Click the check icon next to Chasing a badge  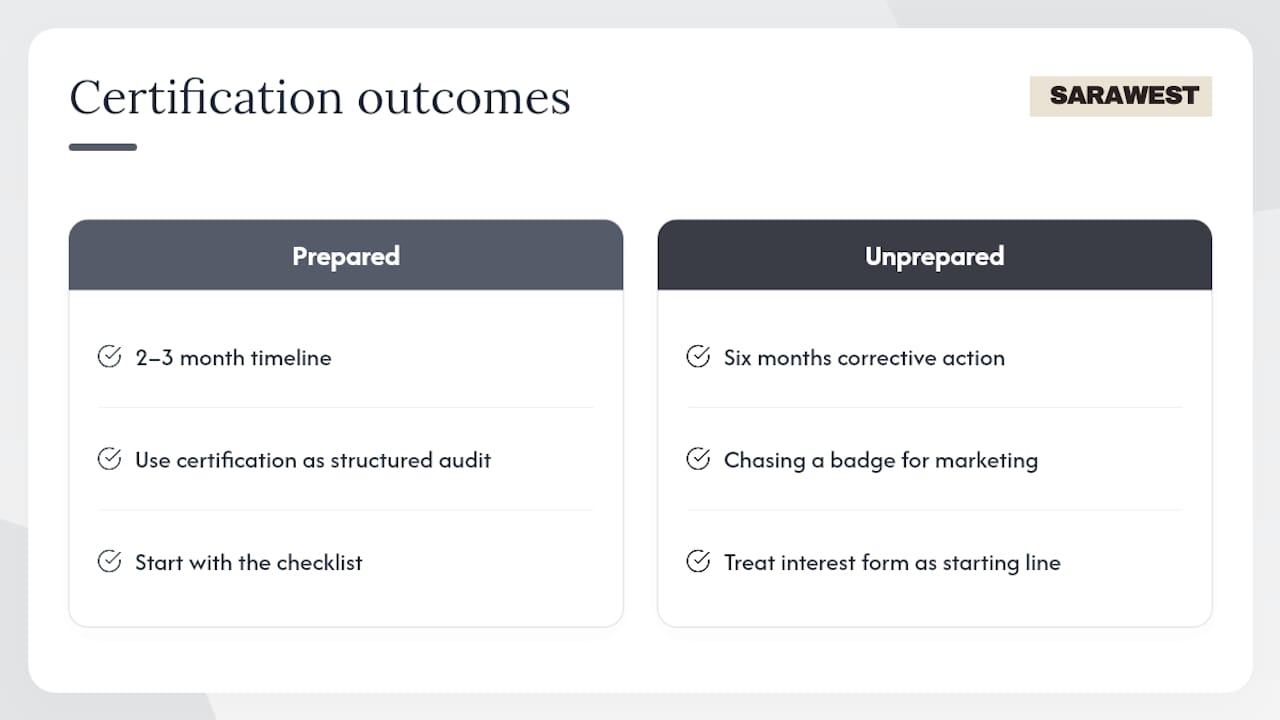tap(698, 459)
